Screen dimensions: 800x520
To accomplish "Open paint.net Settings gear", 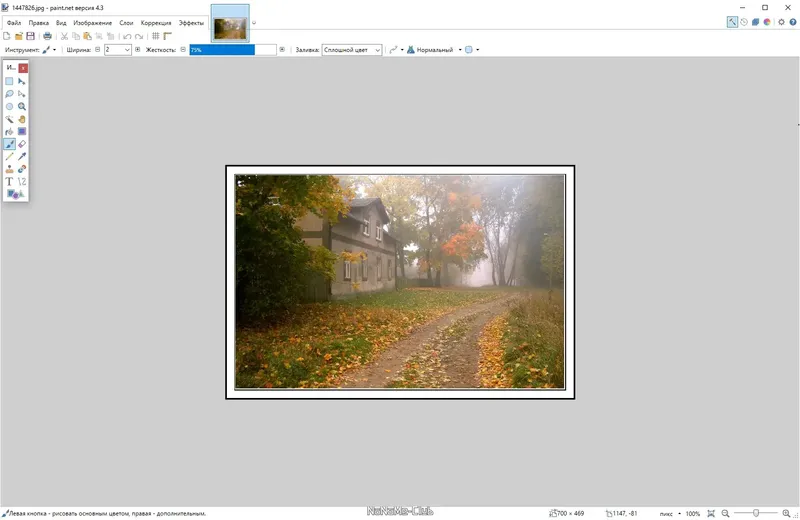I will (x=781, y=22).
